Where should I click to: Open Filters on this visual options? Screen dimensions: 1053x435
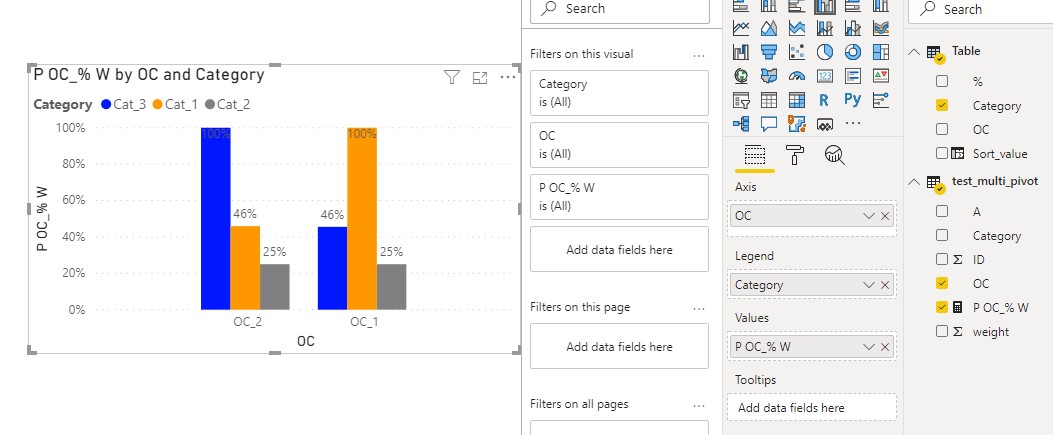pos(699,56)
